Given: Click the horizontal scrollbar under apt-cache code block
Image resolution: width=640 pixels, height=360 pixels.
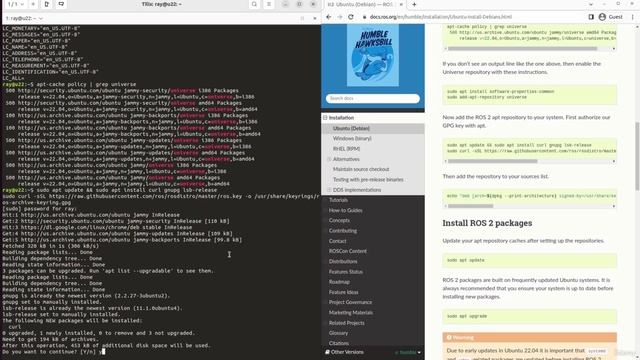Looking at the screenshot, I should 522,49.
